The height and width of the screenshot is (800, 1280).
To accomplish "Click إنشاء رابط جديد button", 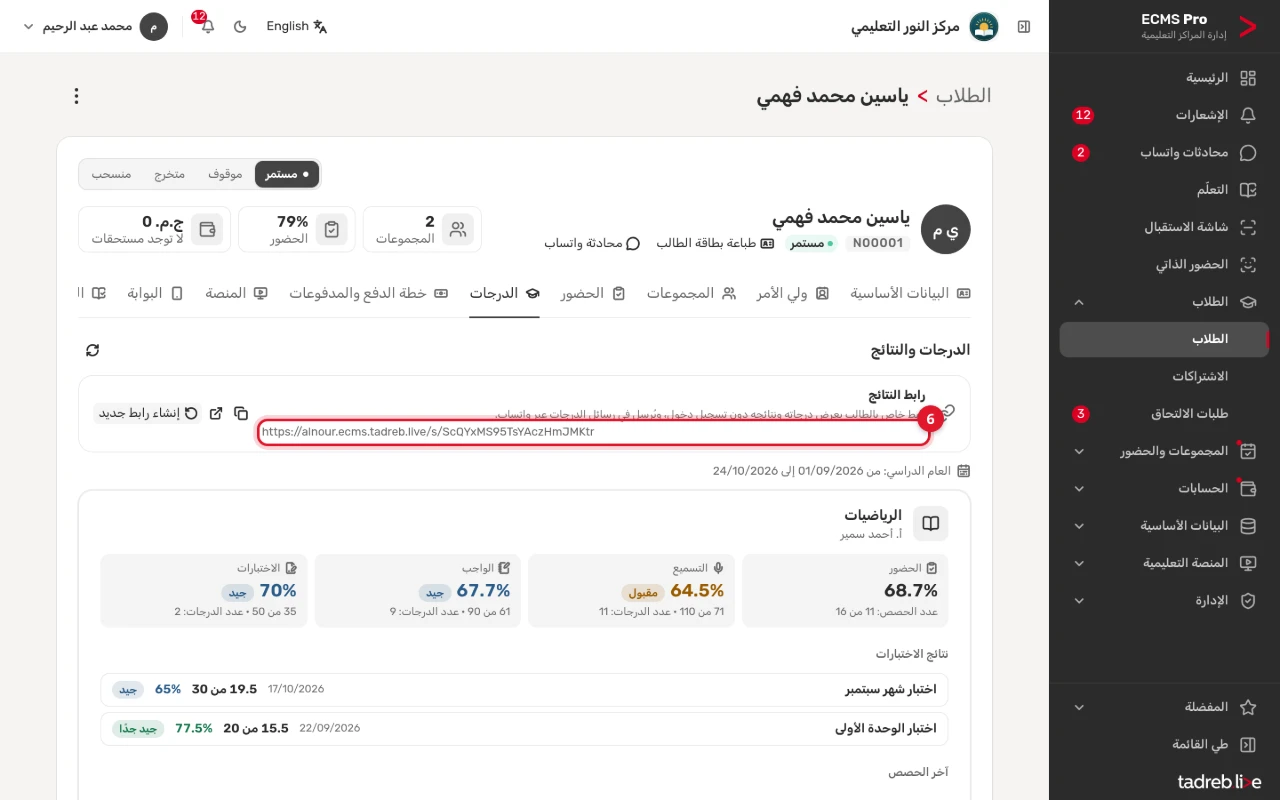I will 148,413.
